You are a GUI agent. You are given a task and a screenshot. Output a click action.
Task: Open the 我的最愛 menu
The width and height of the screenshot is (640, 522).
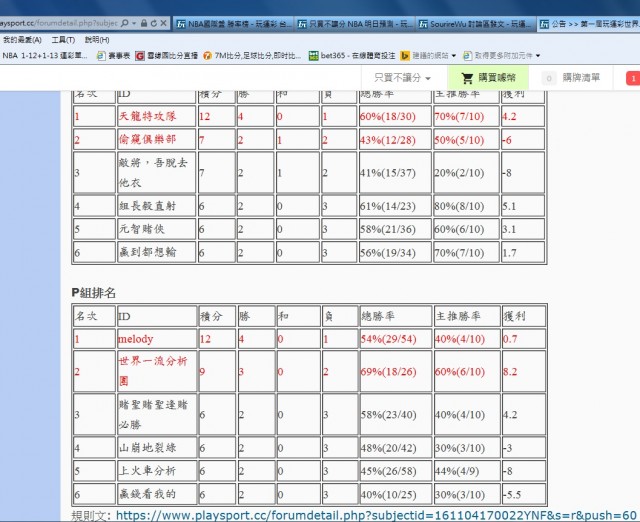click(x=22, y=39)
